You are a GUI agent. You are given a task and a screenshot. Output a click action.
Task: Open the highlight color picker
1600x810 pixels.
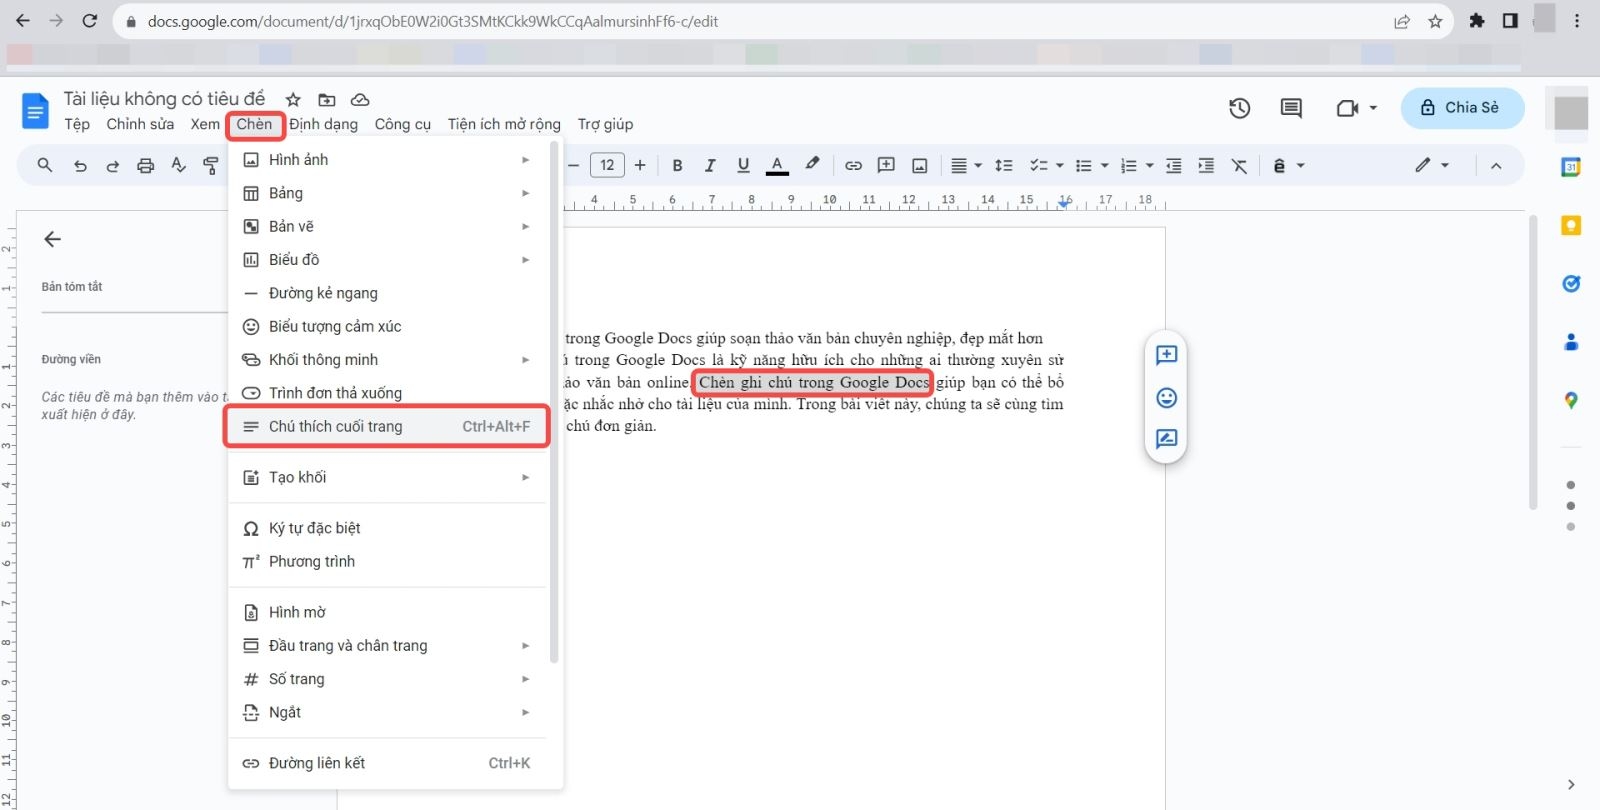[x=812, y=165]
